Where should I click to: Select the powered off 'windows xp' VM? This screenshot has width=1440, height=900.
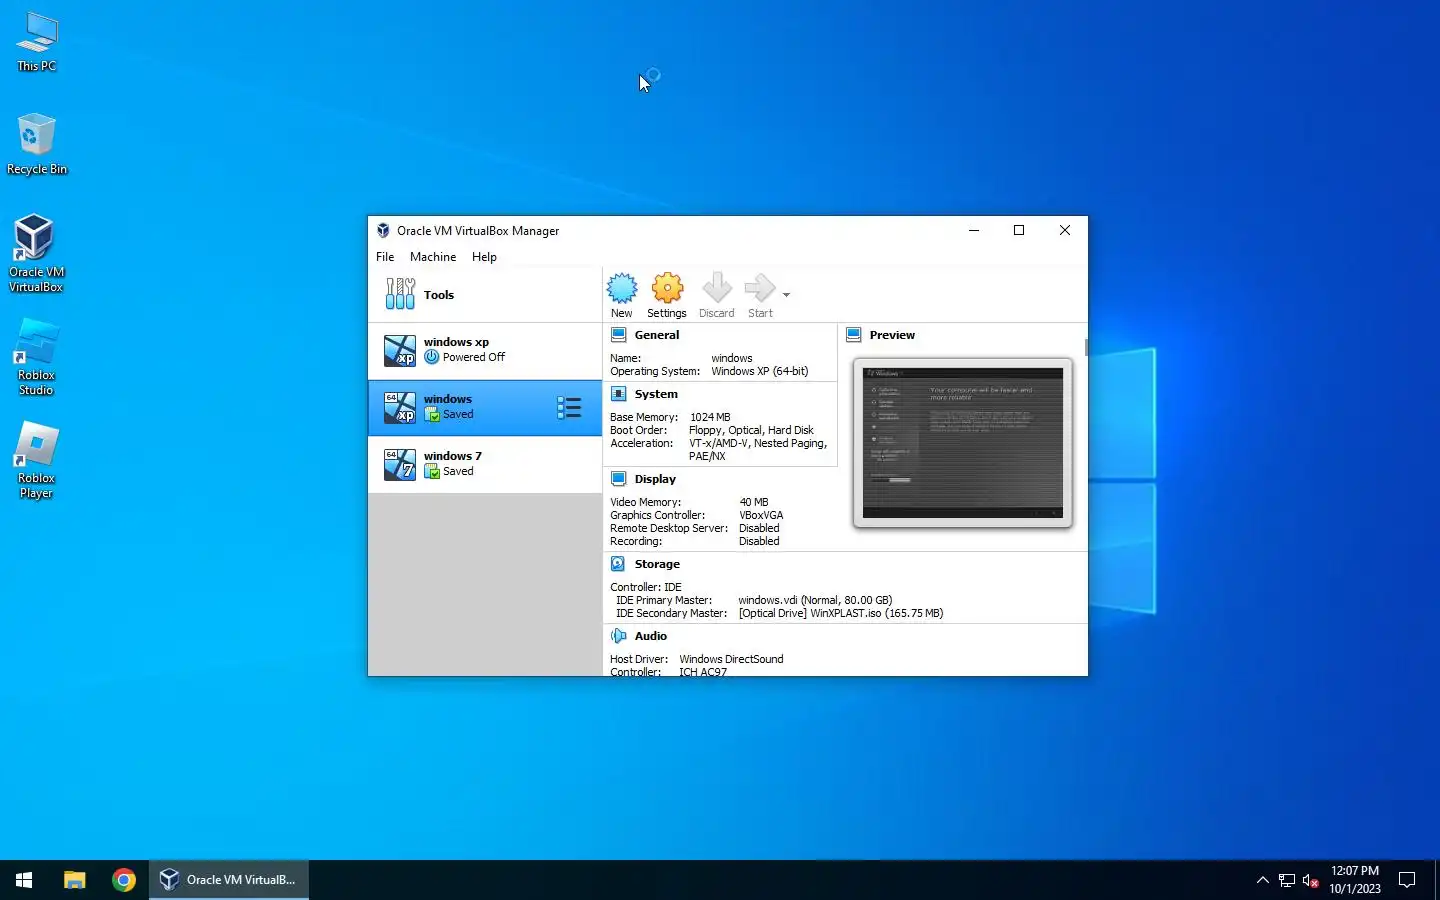pos(485,350)
